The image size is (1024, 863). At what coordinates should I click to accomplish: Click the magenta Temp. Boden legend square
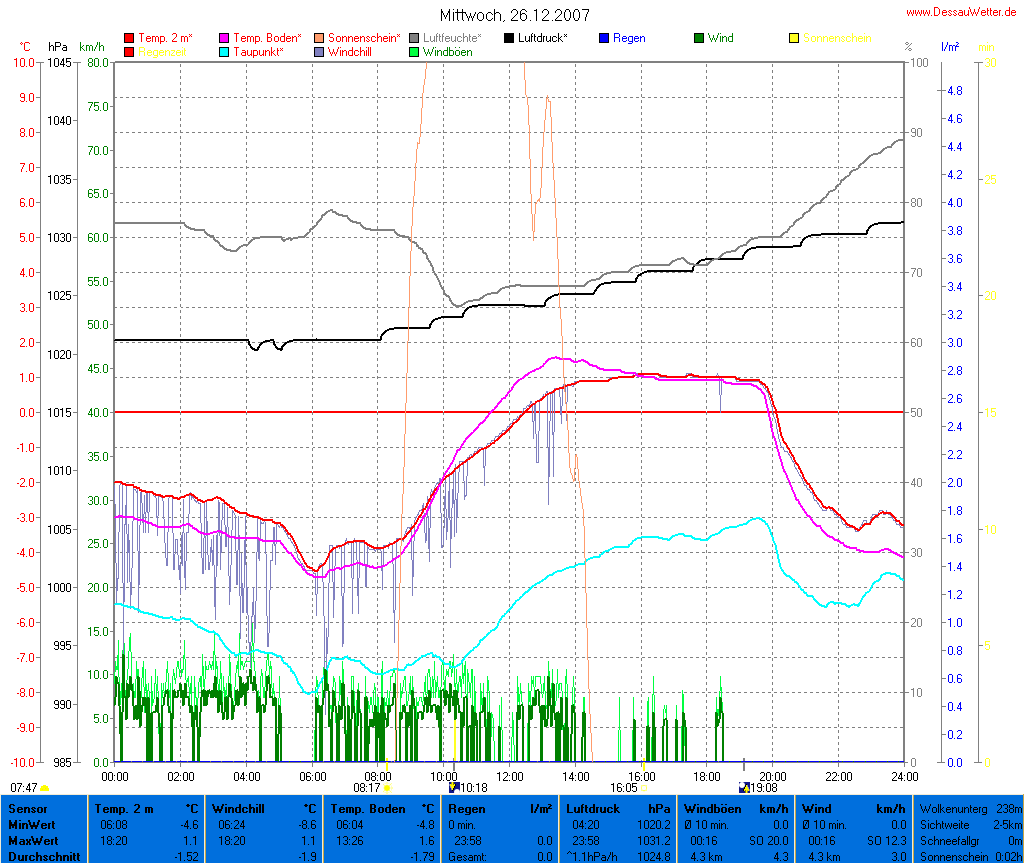224,39
